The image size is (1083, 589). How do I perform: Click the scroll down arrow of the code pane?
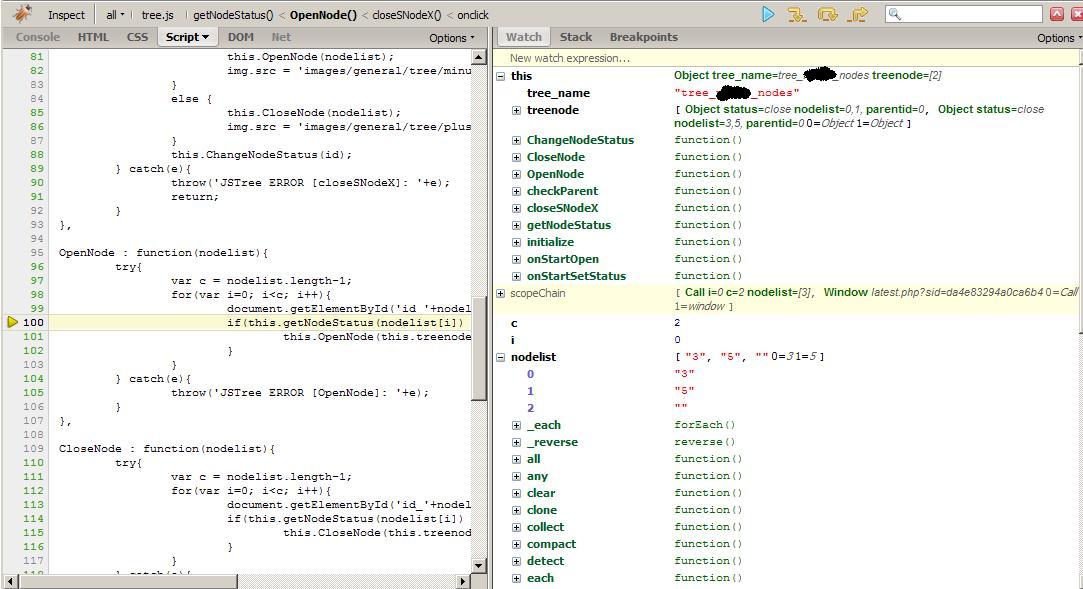coord(478,565)
